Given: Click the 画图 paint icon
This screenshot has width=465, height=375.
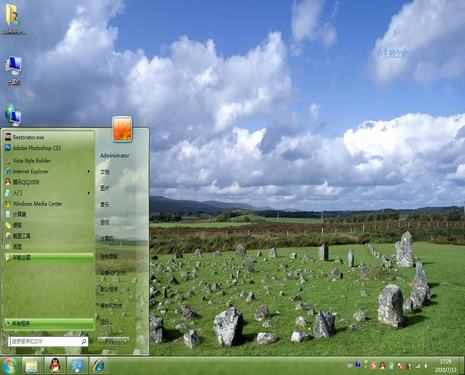Looking at the screenshot, I should [x=8, y=246].
